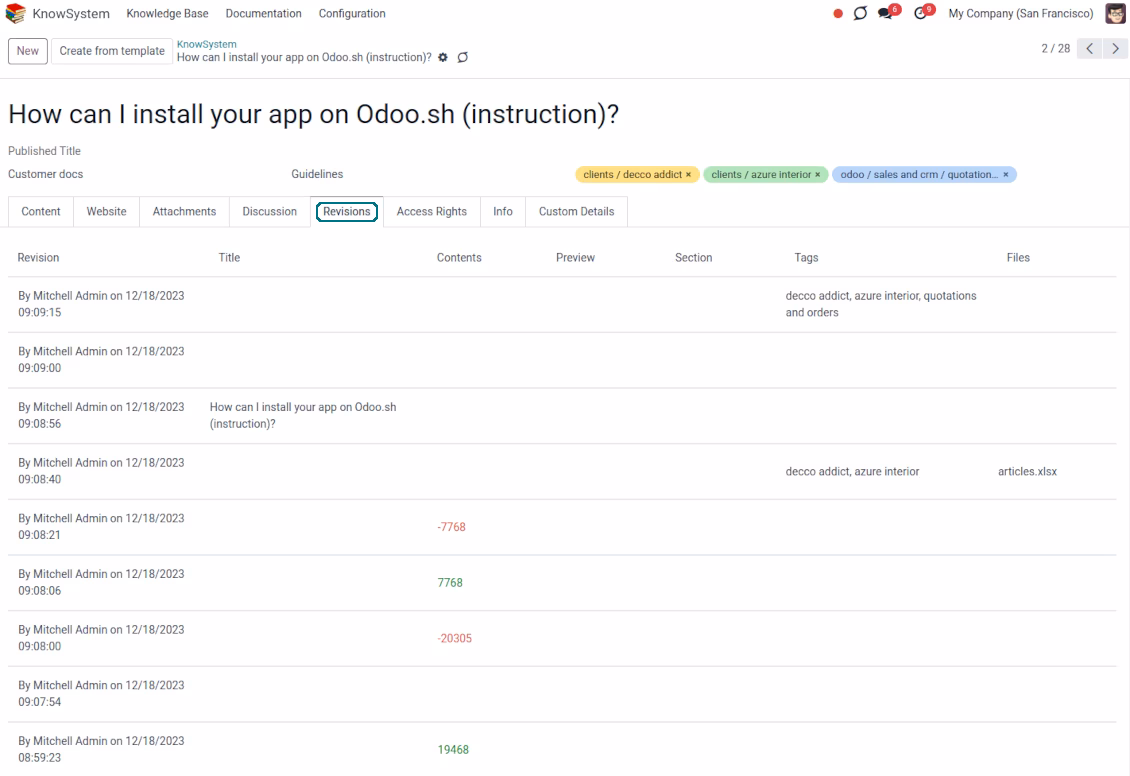Remove the clients / azure interior tag
The width and height of the screenshot is (1130, 776).
pyautogui.click(x=817, y=174)
